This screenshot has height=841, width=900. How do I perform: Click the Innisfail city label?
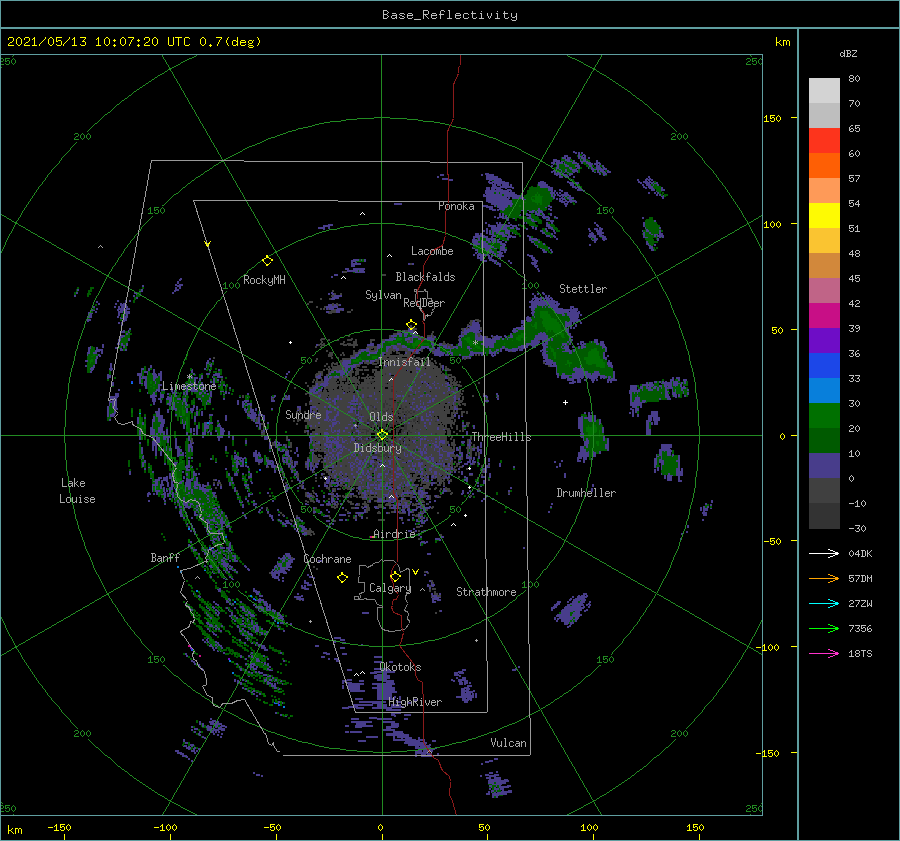pos(404,362)
